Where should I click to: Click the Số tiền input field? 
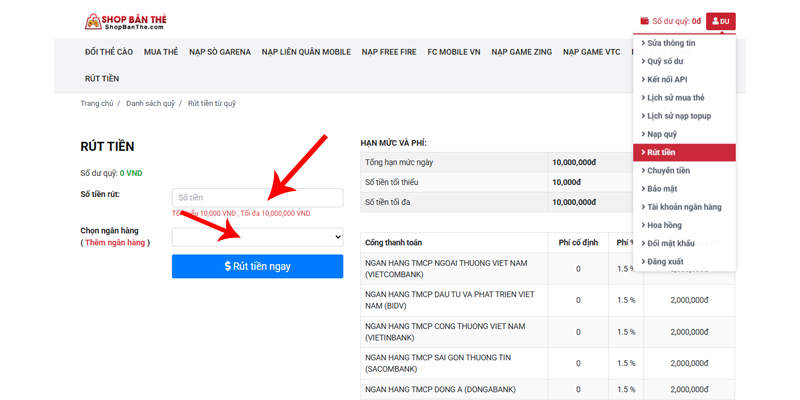[x=257, y=197]
